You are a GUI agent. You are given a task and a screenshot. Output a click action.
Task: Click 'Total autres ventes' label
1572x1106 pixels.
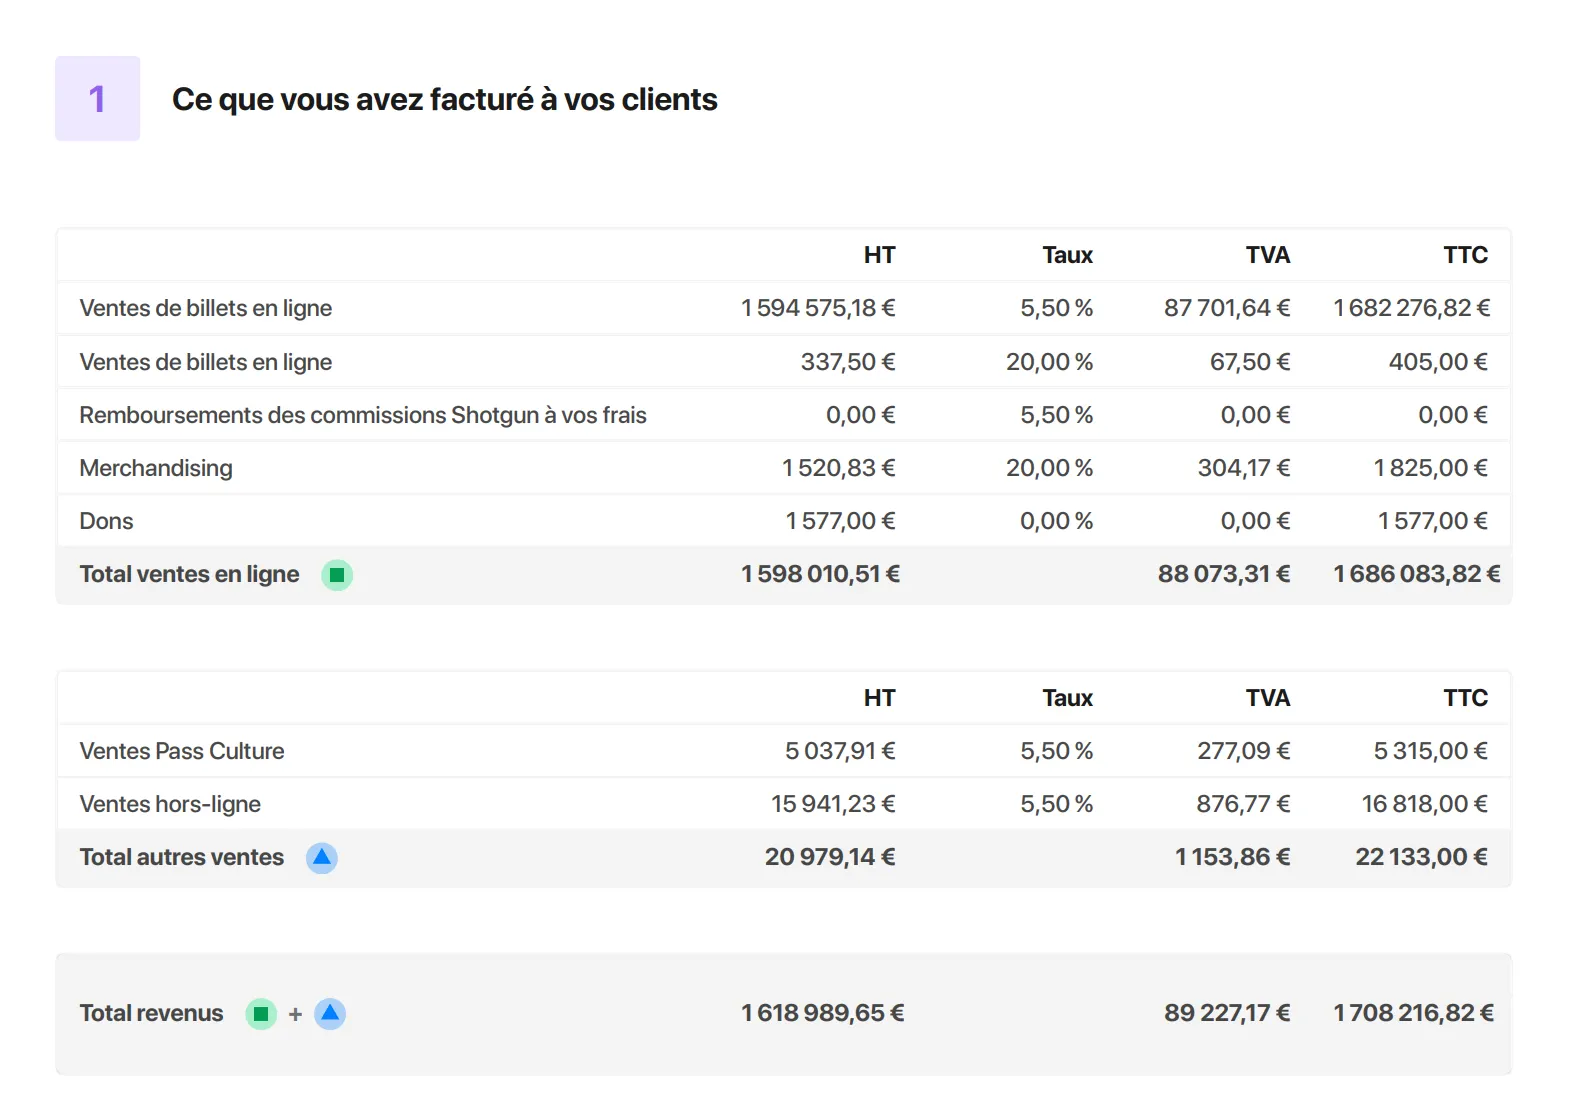[x=182, y=857]
